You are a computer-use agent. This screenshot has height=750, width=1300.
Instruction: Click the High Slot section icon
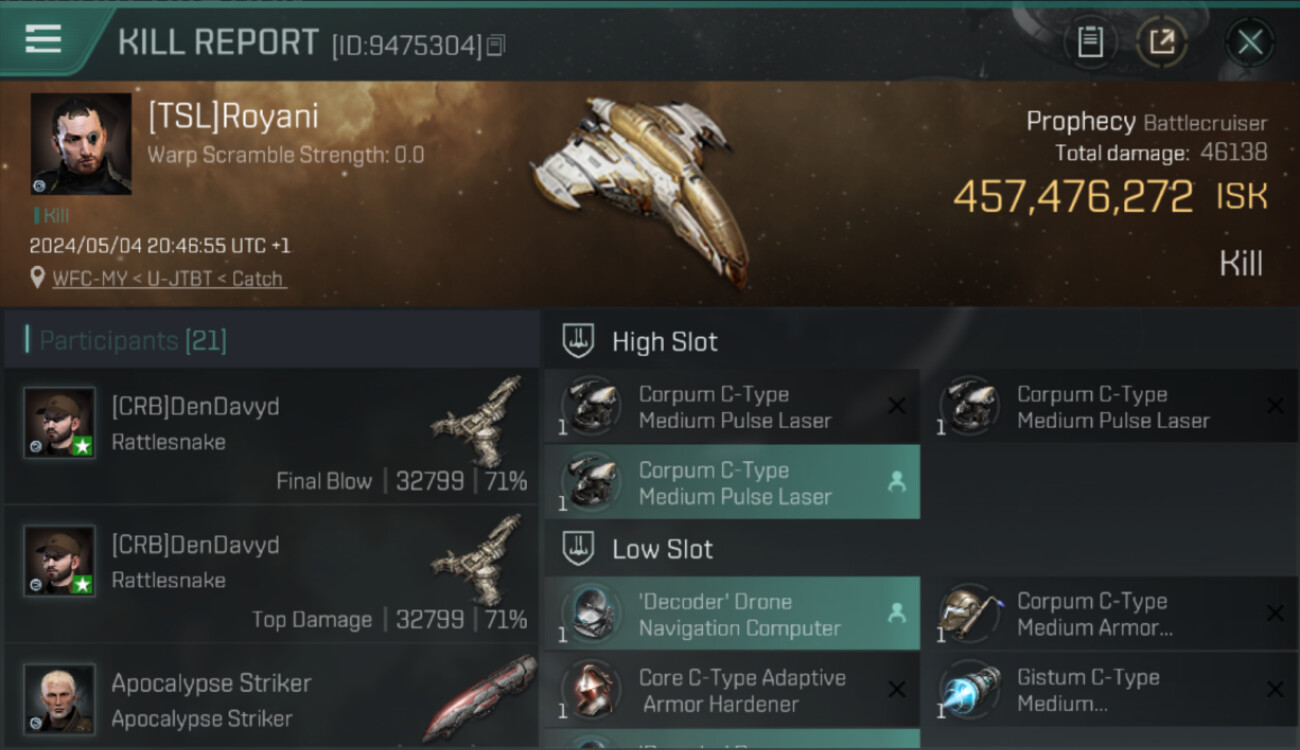(x=578, y=341)
